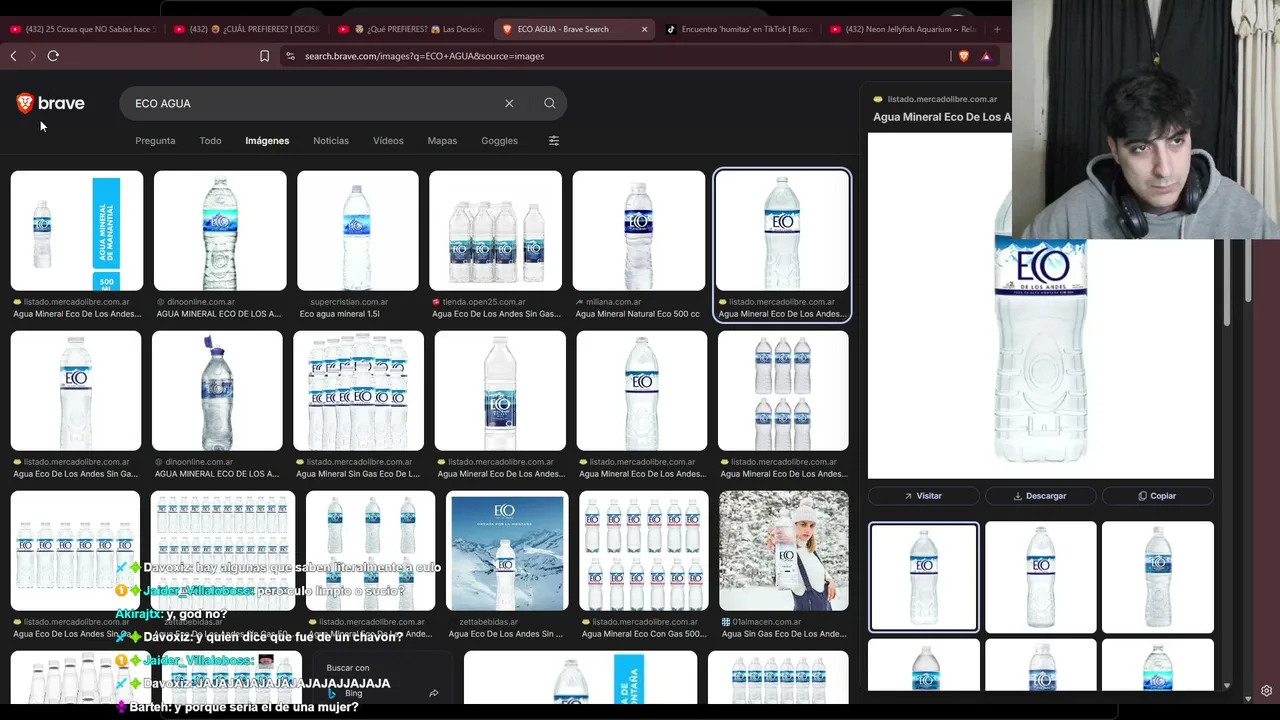Click the browser forward arrow
The image size is (1280, 720).
32,56
